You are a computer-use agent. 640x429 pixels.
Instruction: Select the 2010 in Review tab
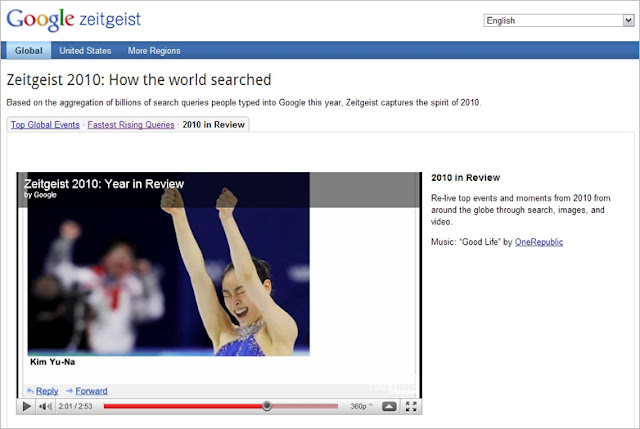(x=213, y=125)
